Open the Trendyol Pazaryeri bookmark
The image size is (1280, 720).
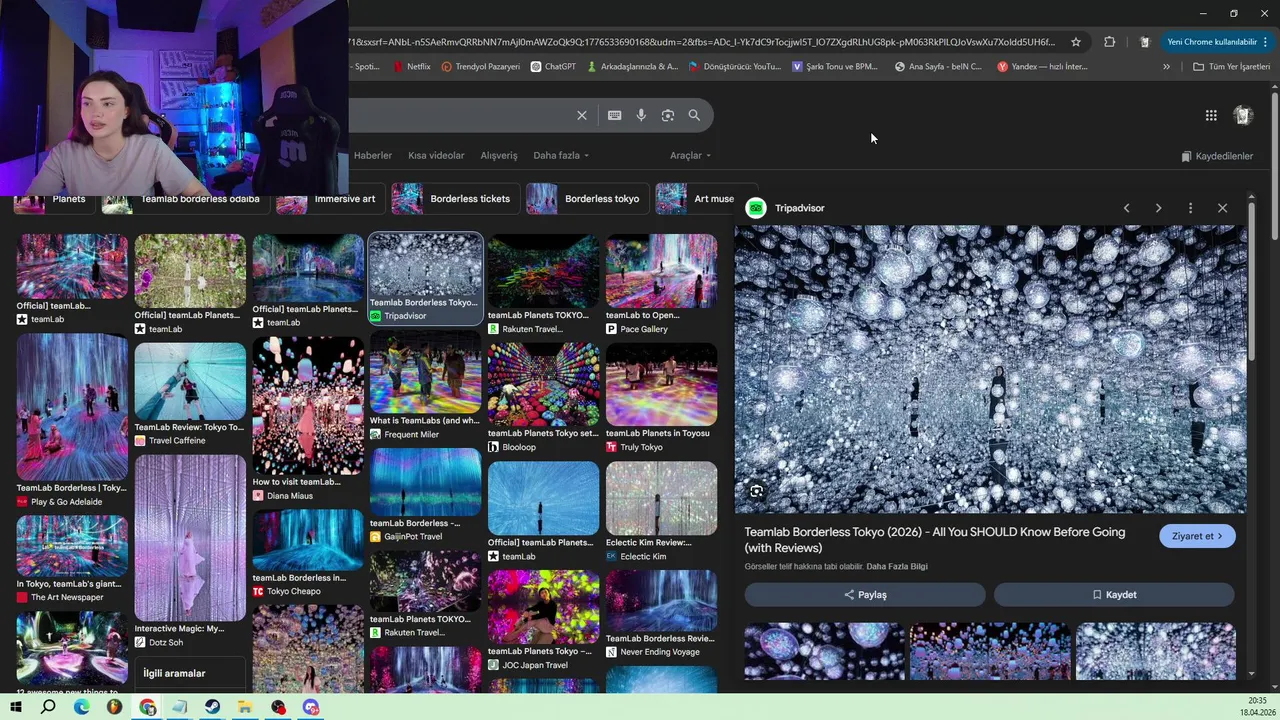tap(481, 67)
